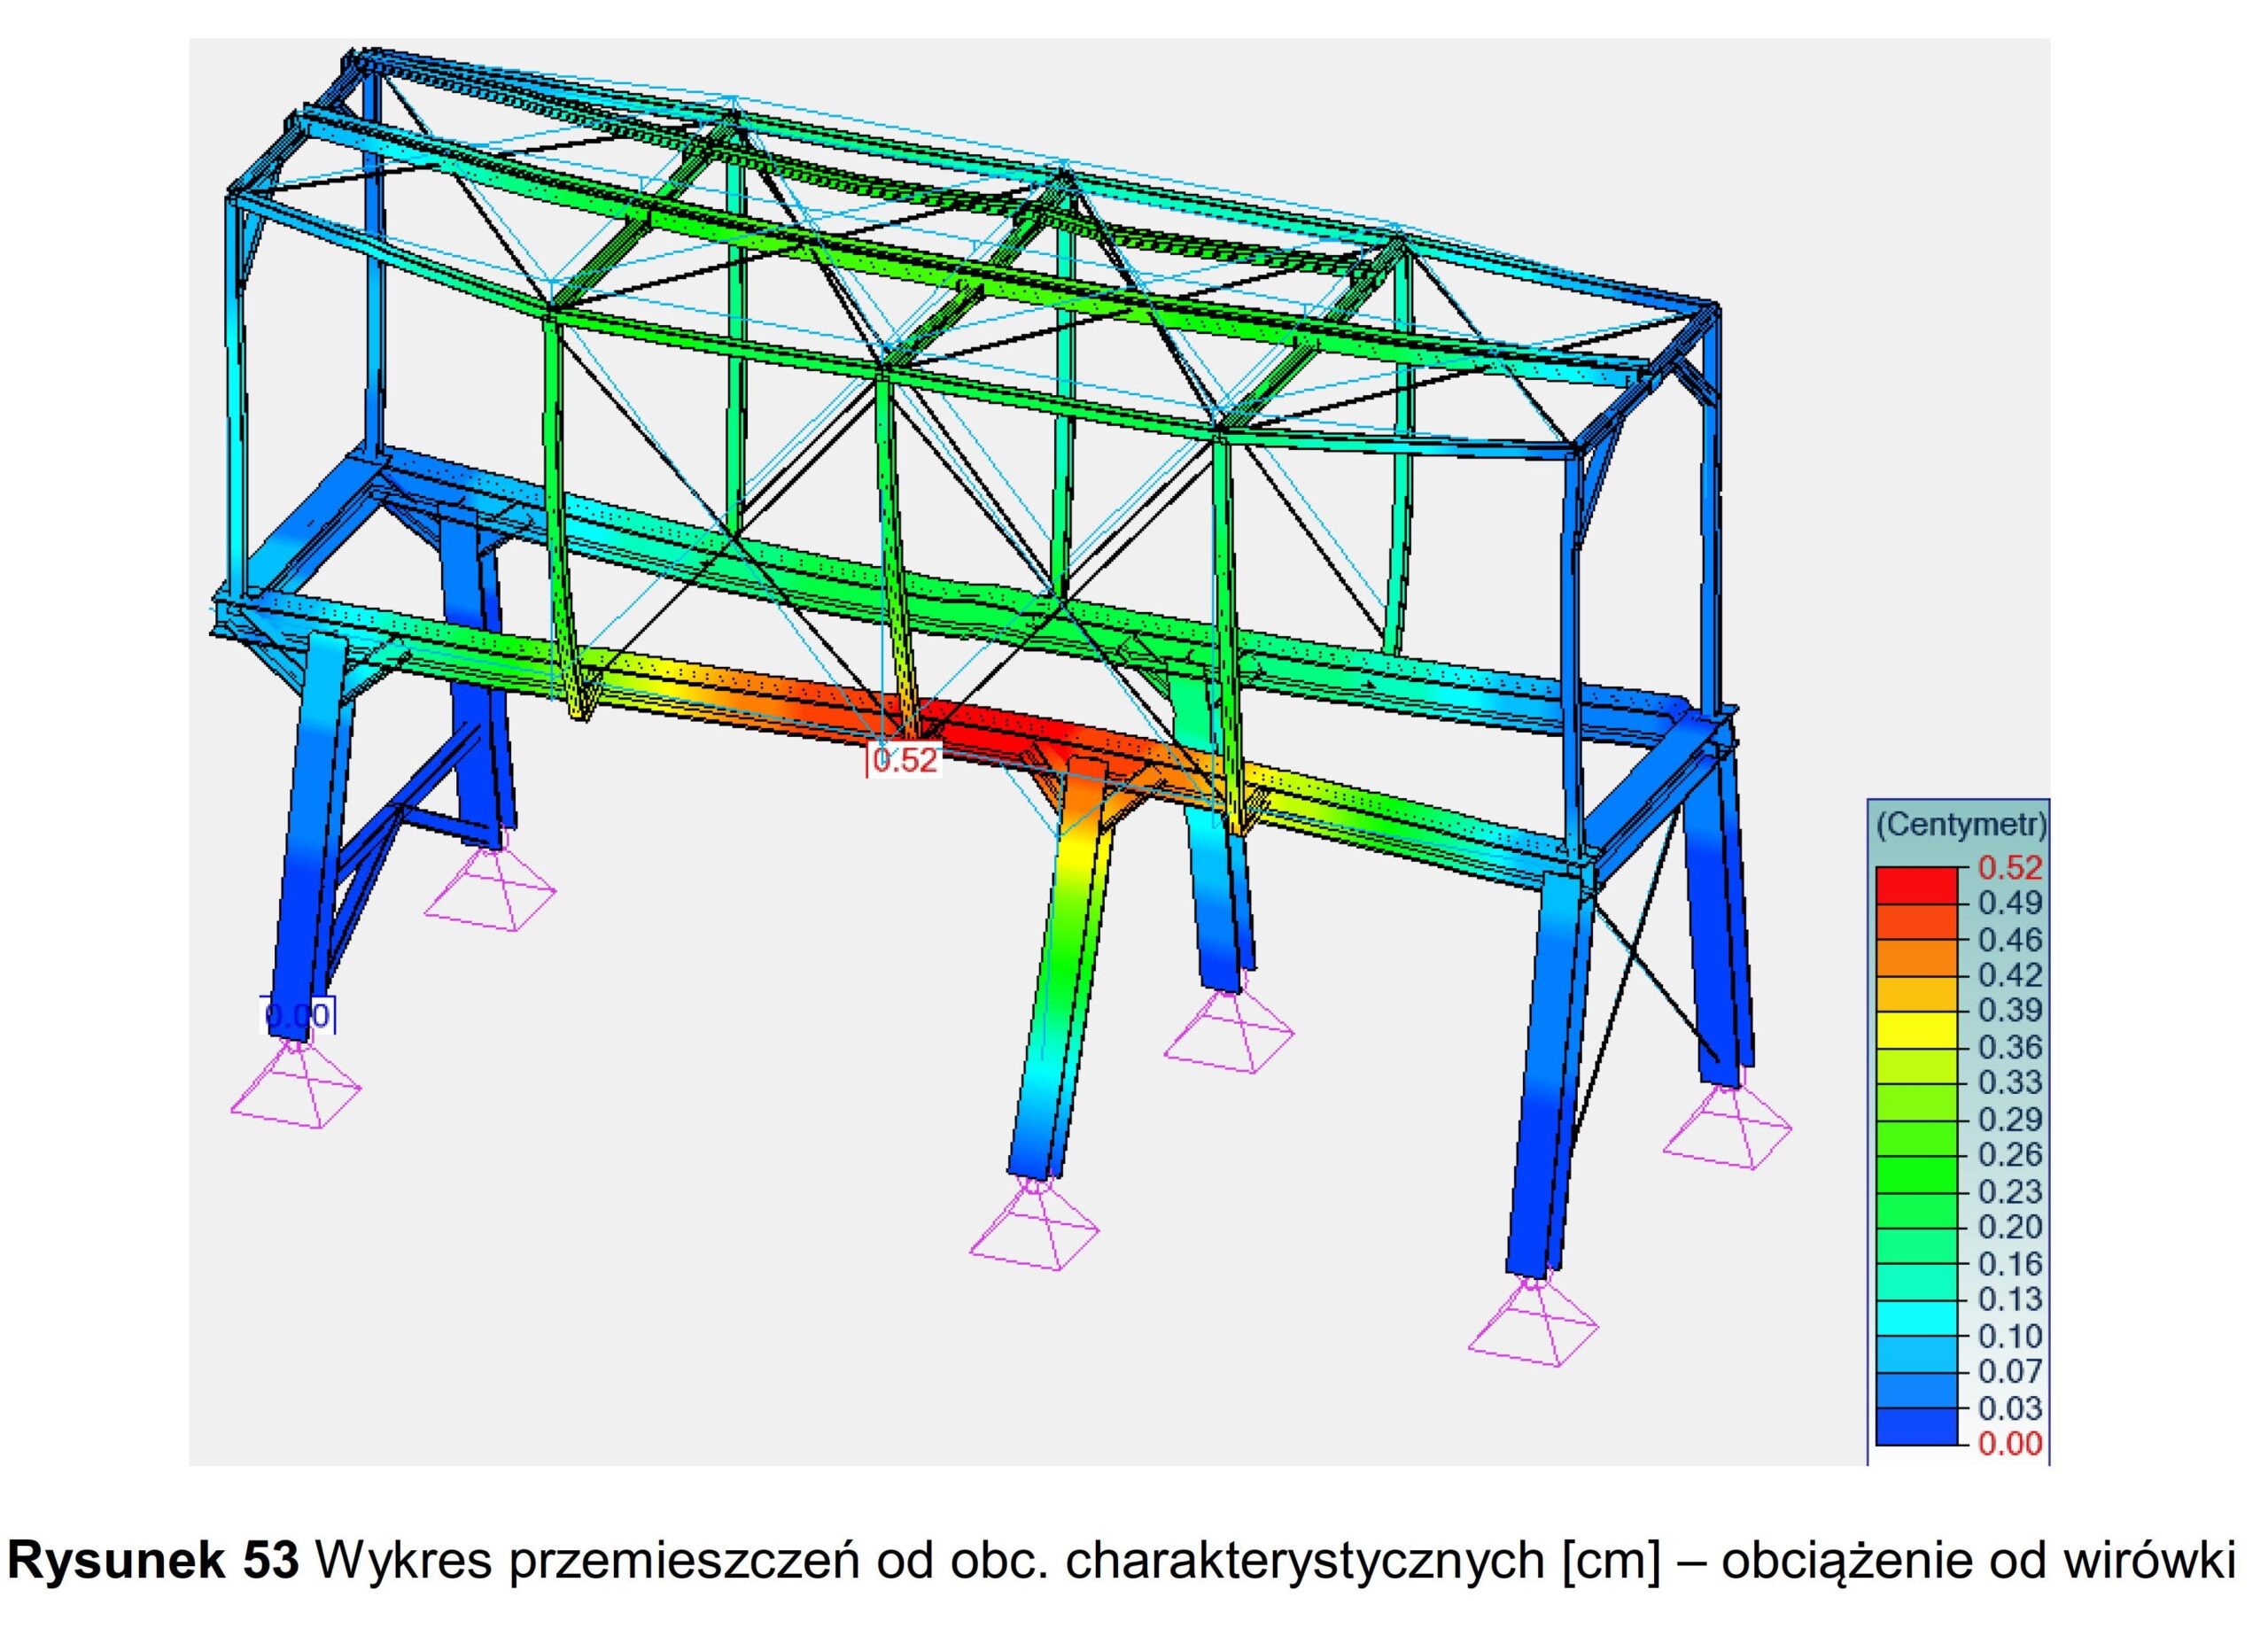Select the front-right pink support symbol
This screenshot has height=1644, width=2268.
1532,1324
